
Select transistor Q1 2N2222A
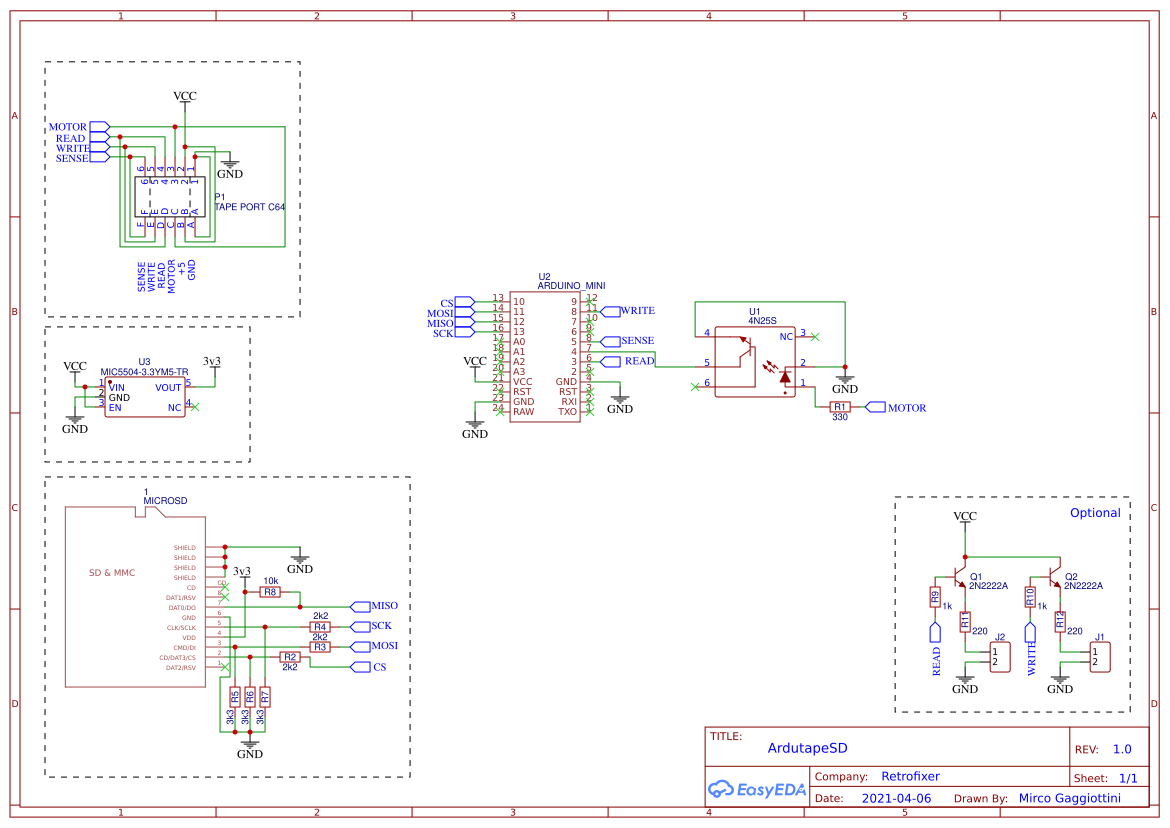coord(962,580)
